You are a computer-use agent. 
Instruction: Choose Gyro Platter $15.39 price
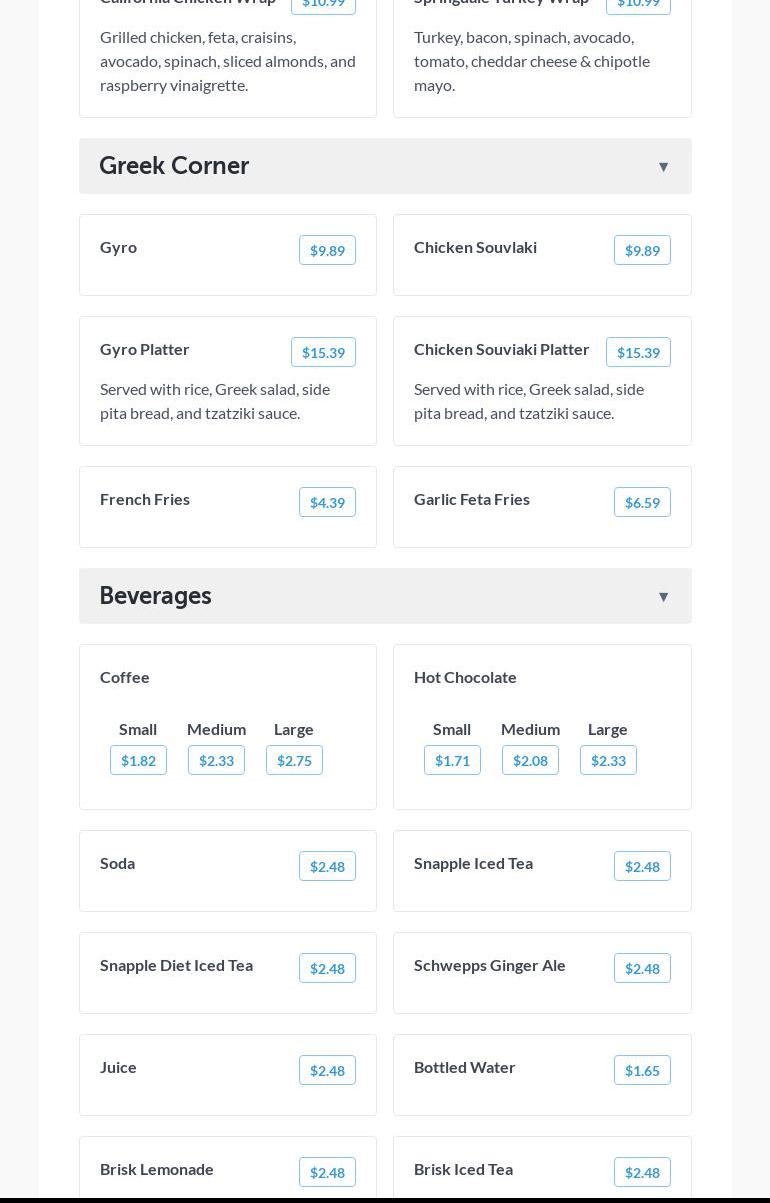[x=323, y=353]
